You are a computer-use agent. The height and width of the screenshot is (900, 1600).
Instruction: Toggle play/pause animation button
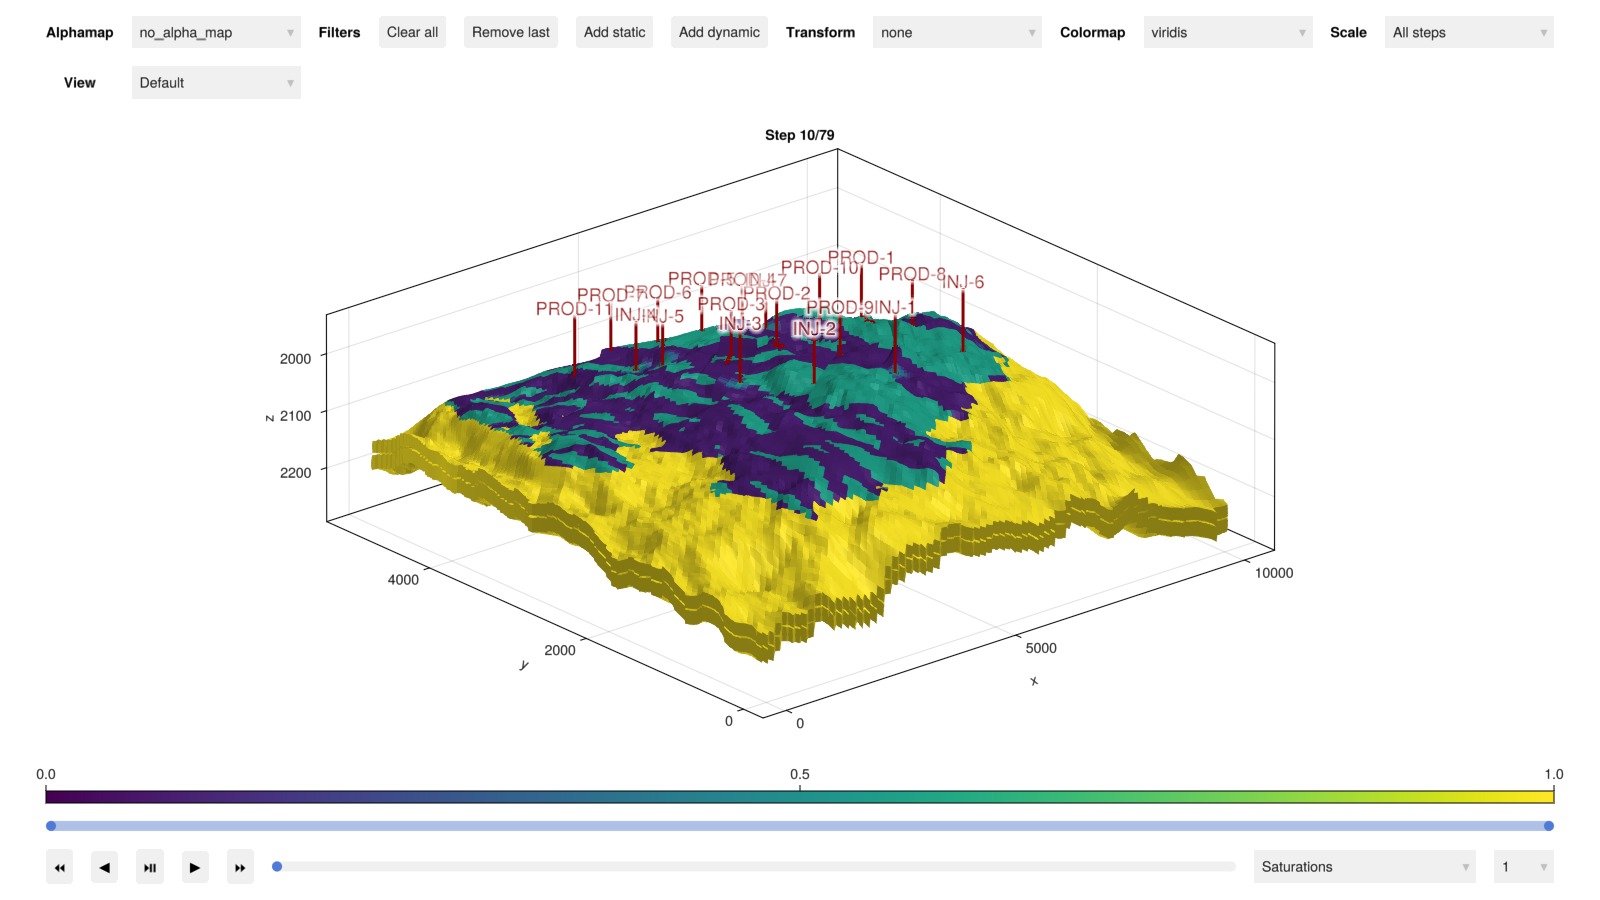tap(150, 867)
